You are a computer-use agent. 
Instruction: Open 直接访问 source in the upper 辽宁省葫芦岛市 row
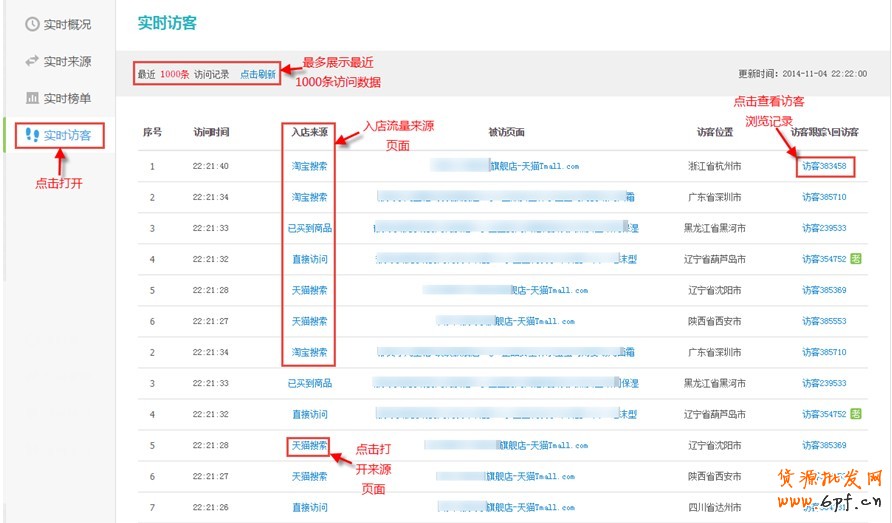coord(309,259)
